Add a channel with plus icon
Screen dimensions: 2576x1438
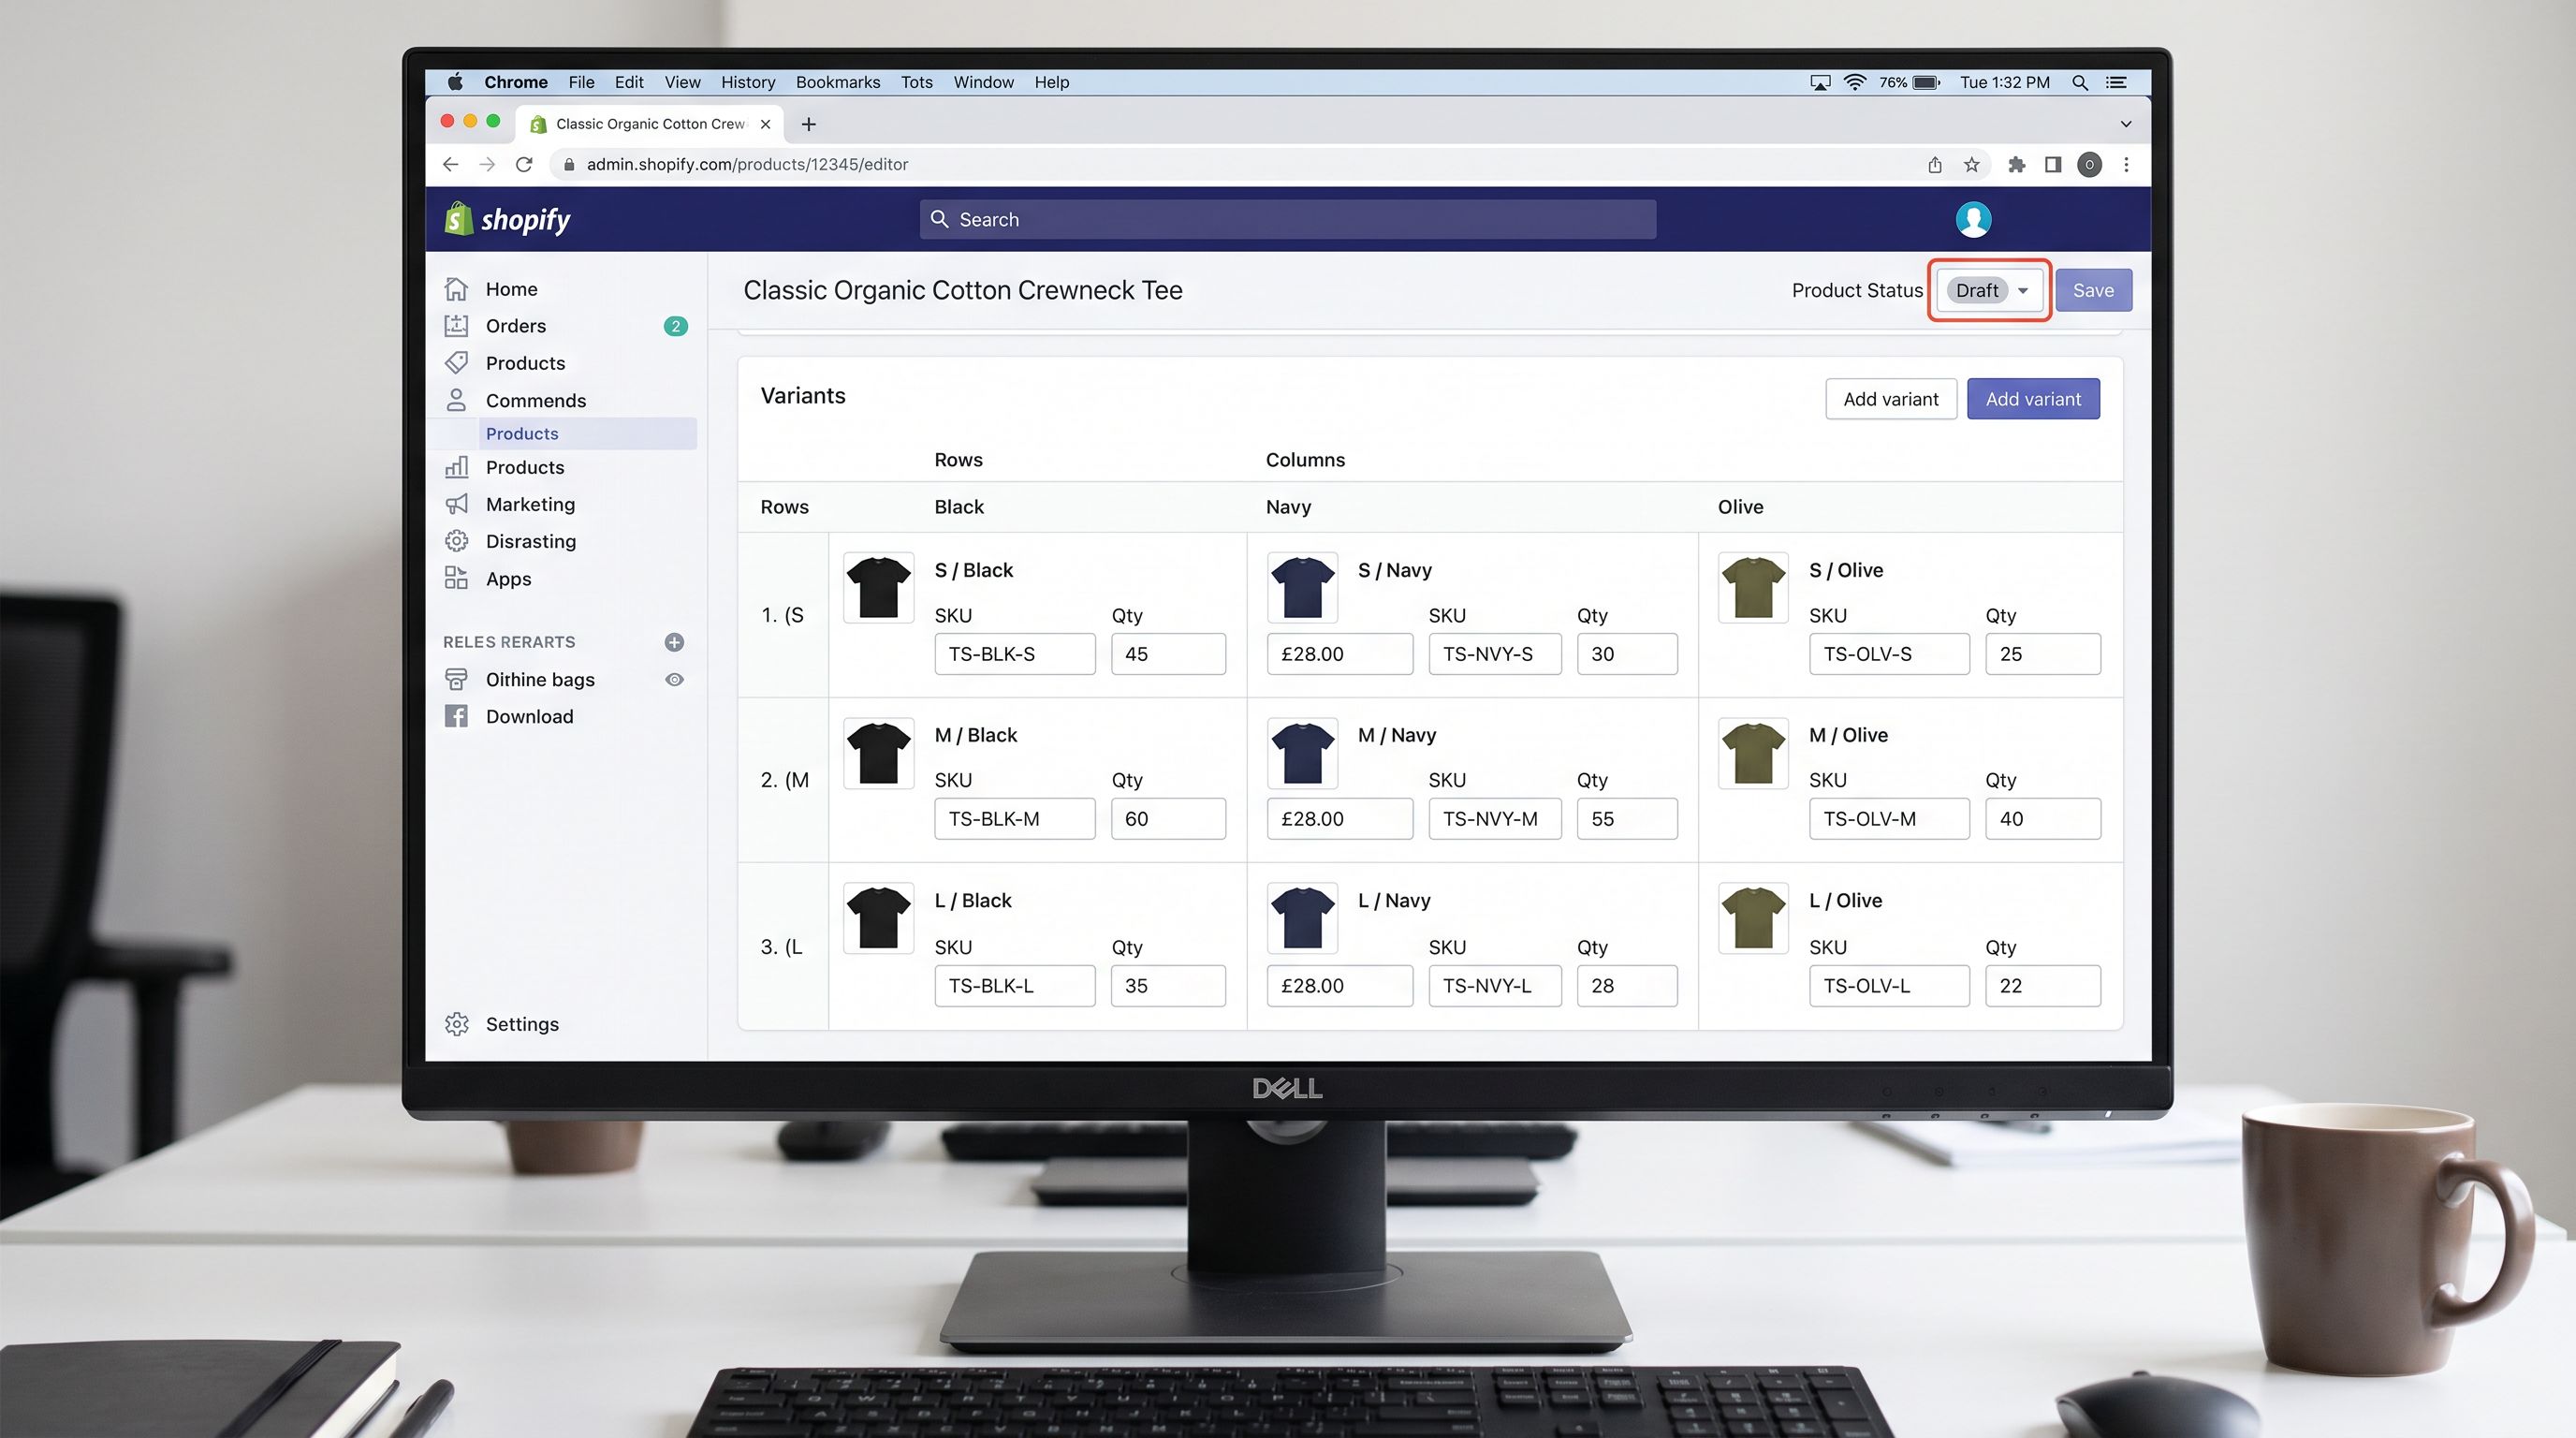674,642
